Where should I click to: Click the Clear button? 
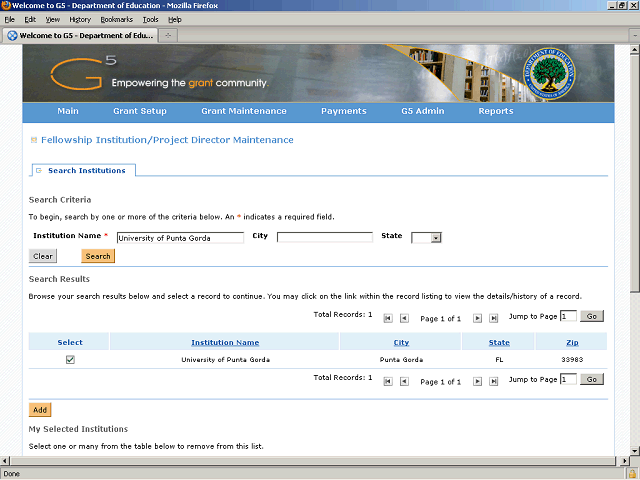pos(43,256)
